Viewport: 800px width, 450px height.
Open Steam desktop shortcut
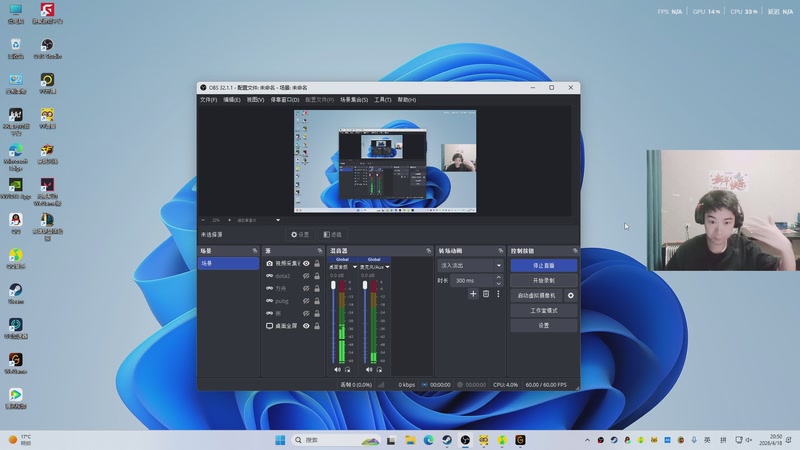pos(15,293)
